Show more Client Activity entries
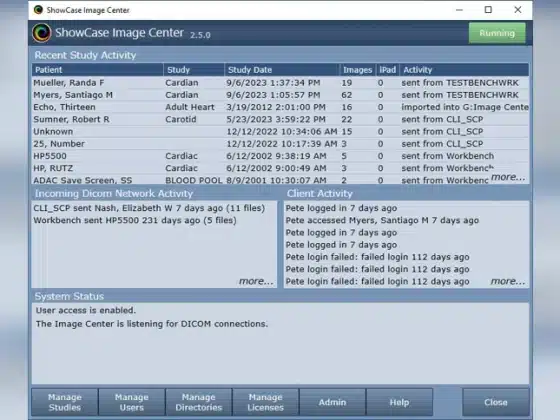Image resolution: width=560 pixels, height=420 pixels. point(508,281)
